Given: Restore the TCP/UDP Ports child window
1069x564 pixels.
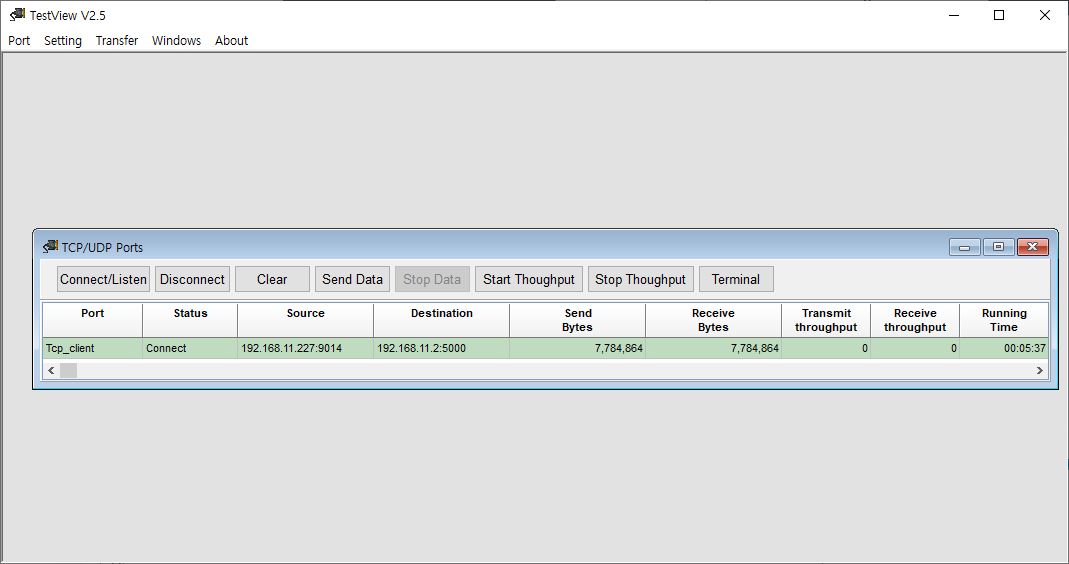Looking at the screenshot, I should 998,247.
